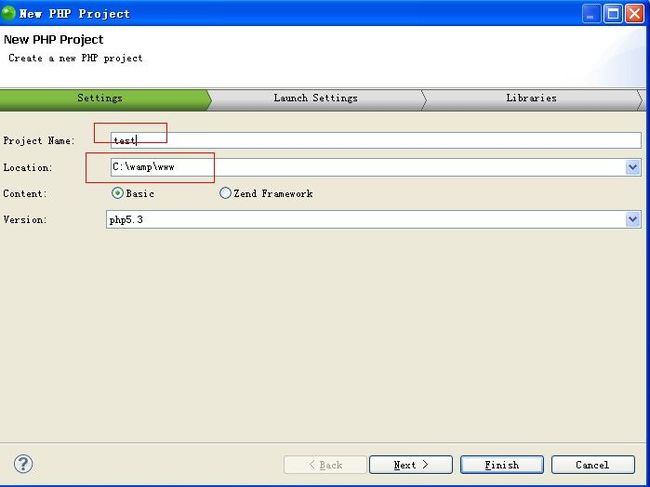650x487 pixels.
Task: Click the "New PHP Project" header title
Action: point(53,40)
